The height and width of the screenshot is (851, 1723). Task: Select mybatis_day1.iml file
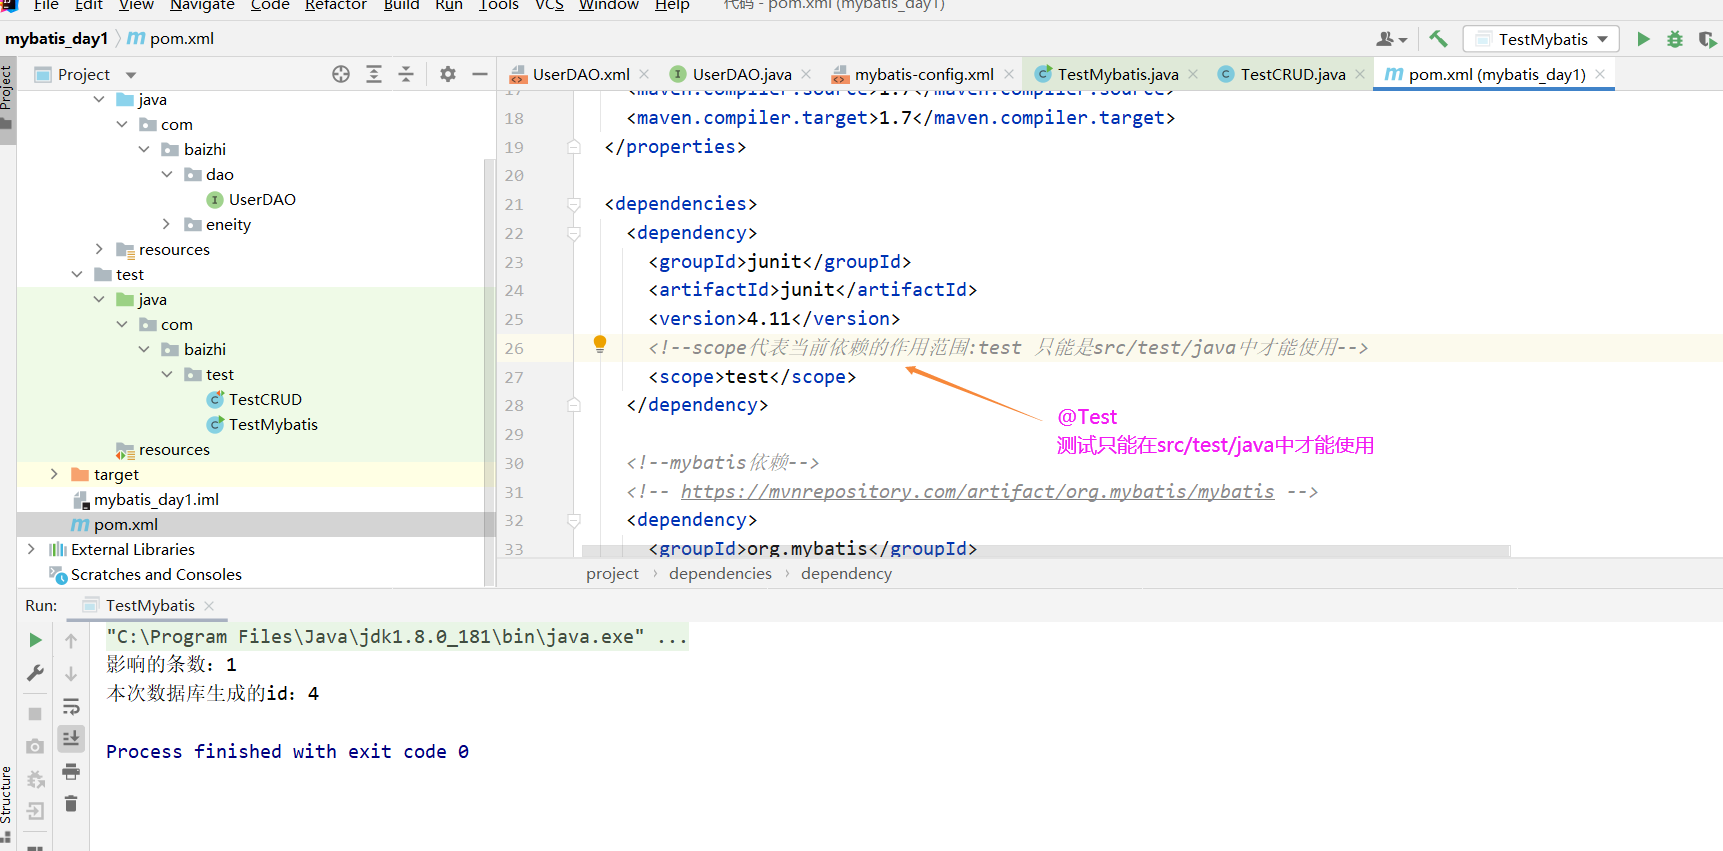pos(156,499)
